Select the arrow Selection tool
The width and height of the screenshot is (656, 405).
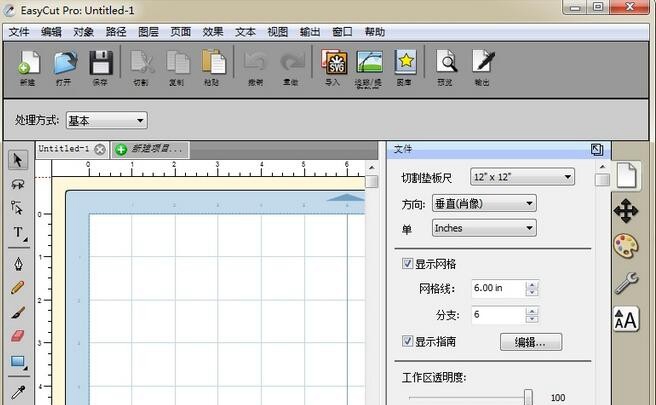click(x=18, y=160)
